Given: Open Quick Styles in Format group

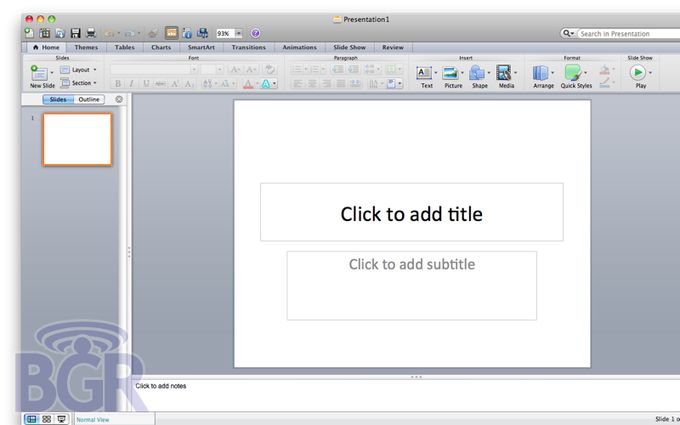Looking at the screenshot, I should coord(573,73).
